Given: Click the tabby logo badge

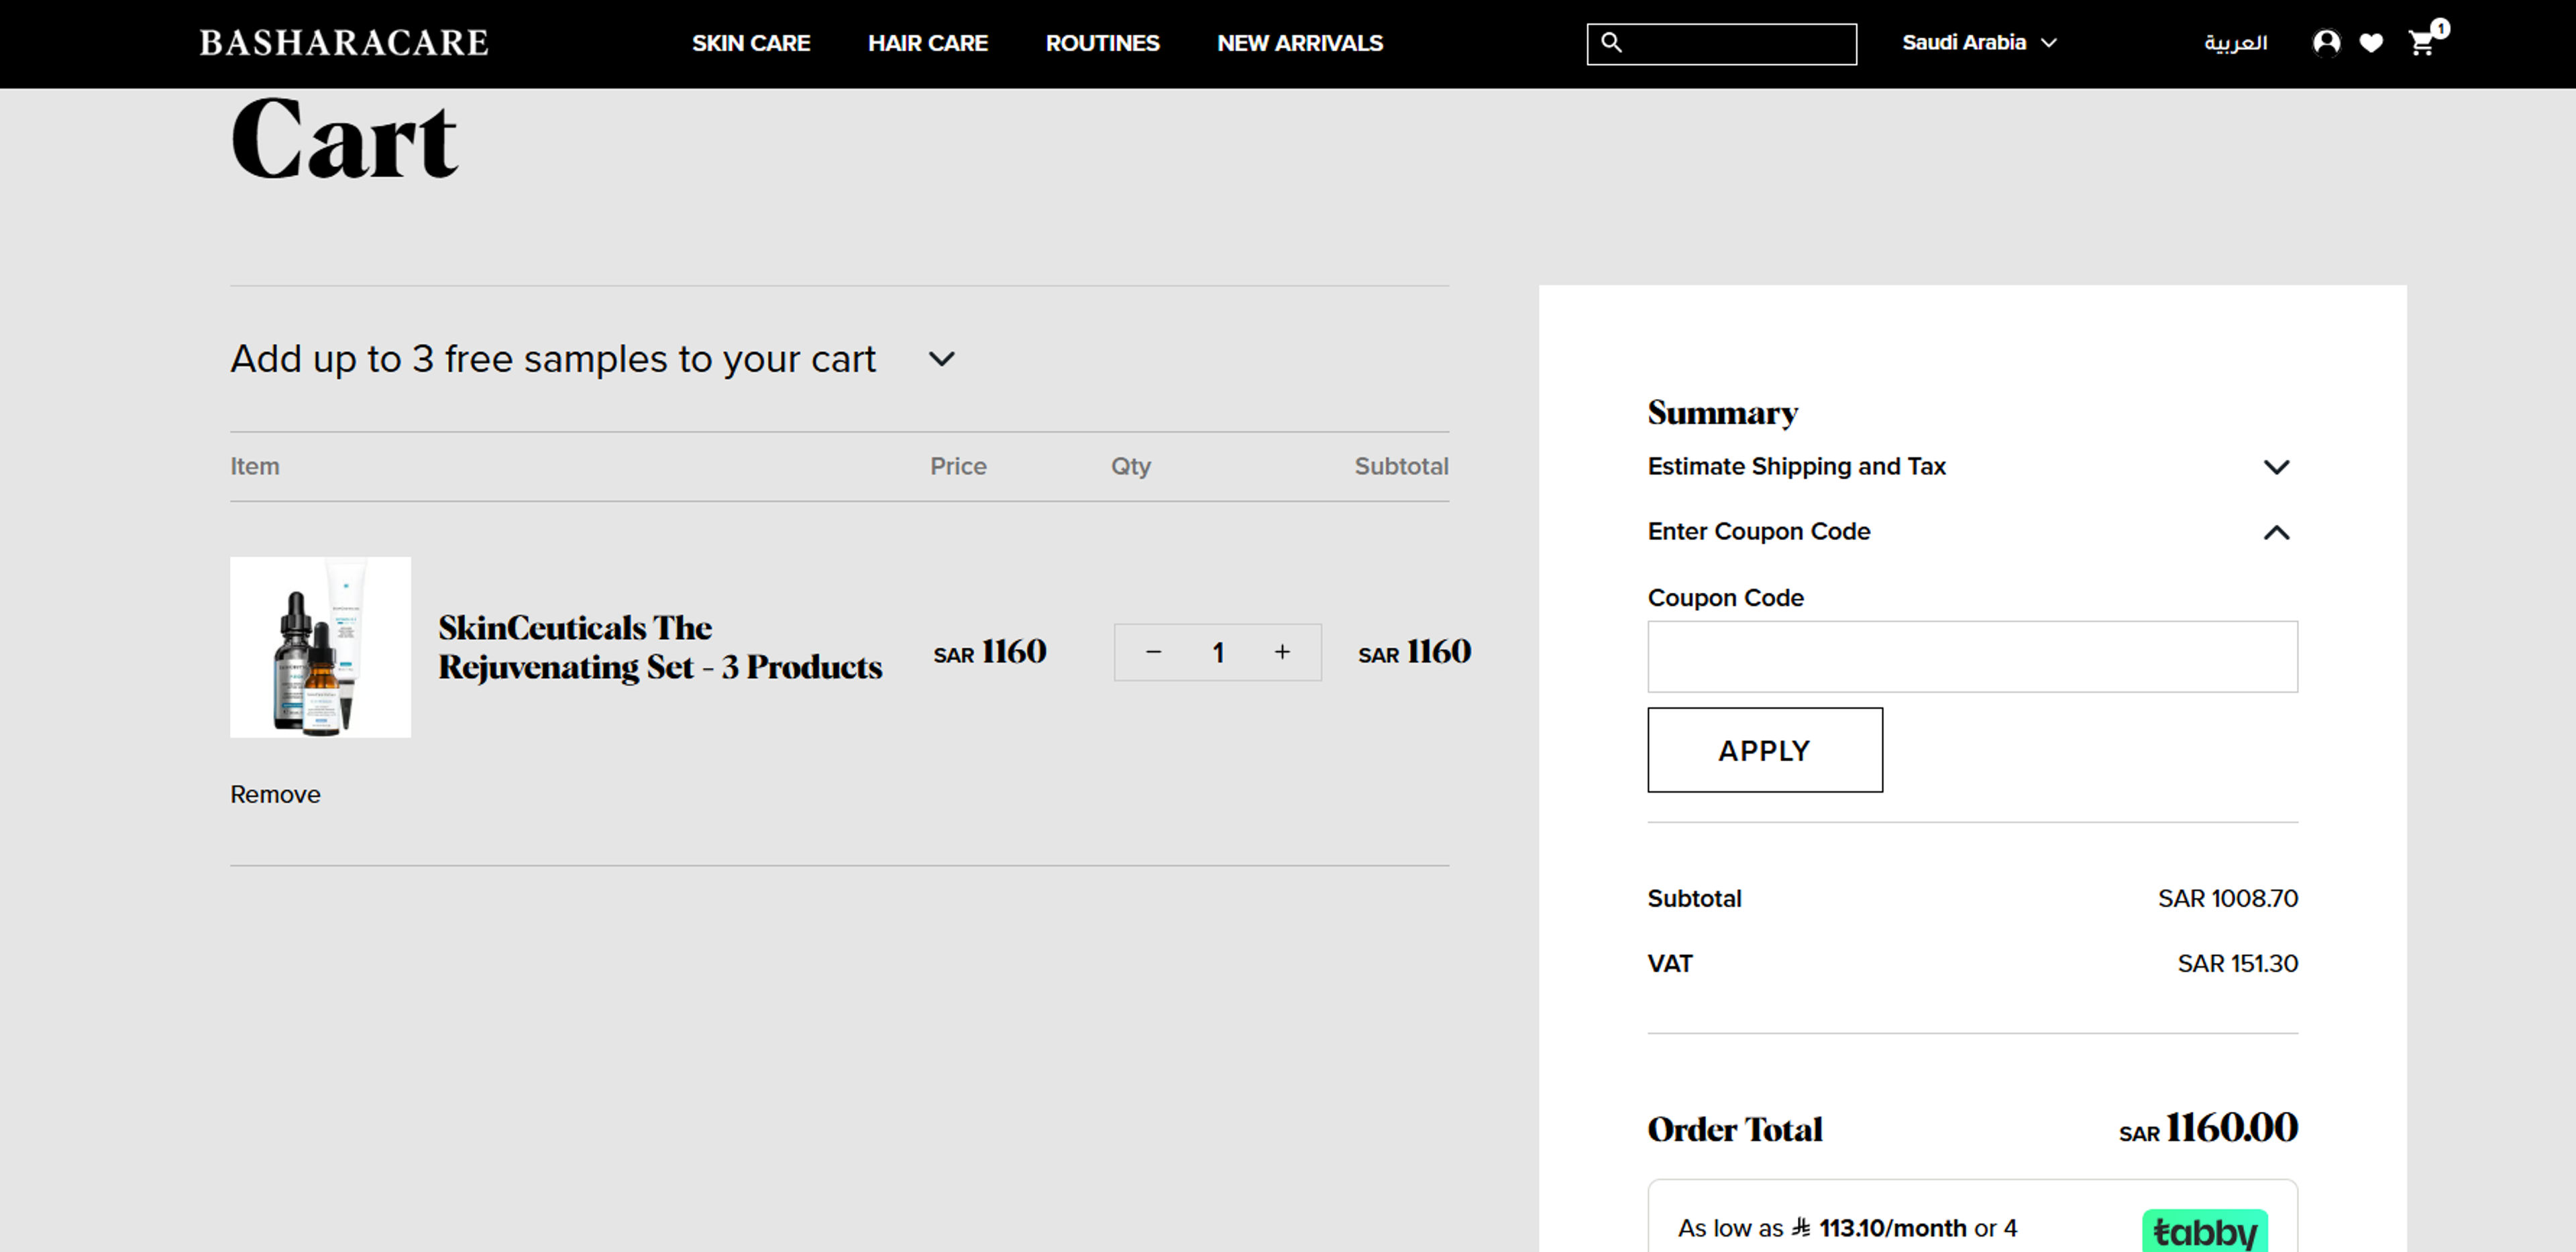Looking at the screenshot, I should [x=2204, y=1230].
